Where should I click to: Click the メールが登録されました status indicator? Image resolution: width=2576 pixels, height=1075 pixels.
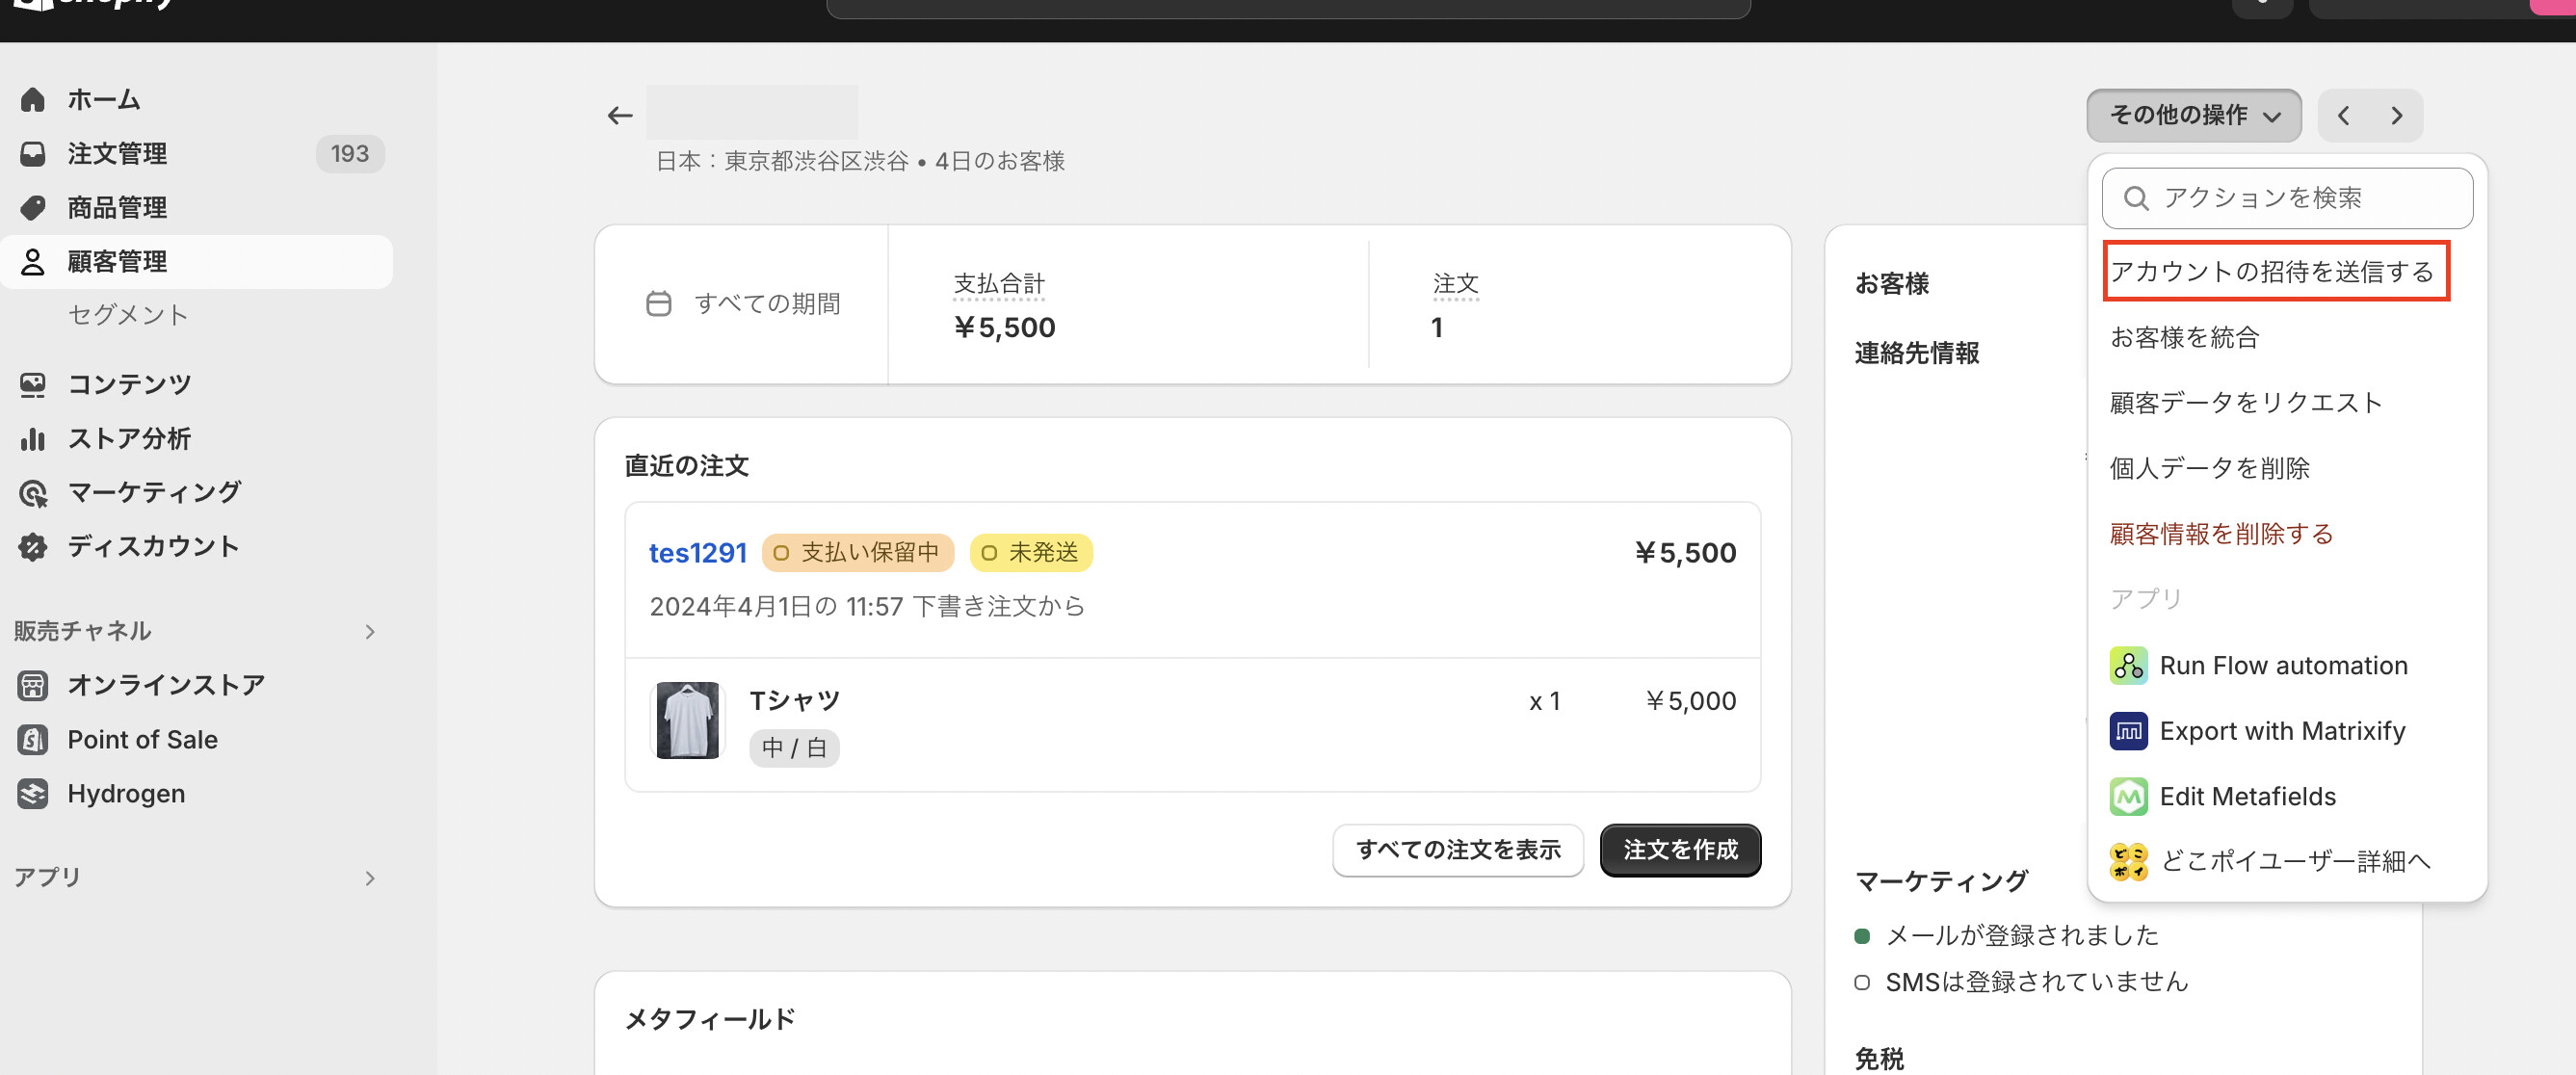(1861, 935)
